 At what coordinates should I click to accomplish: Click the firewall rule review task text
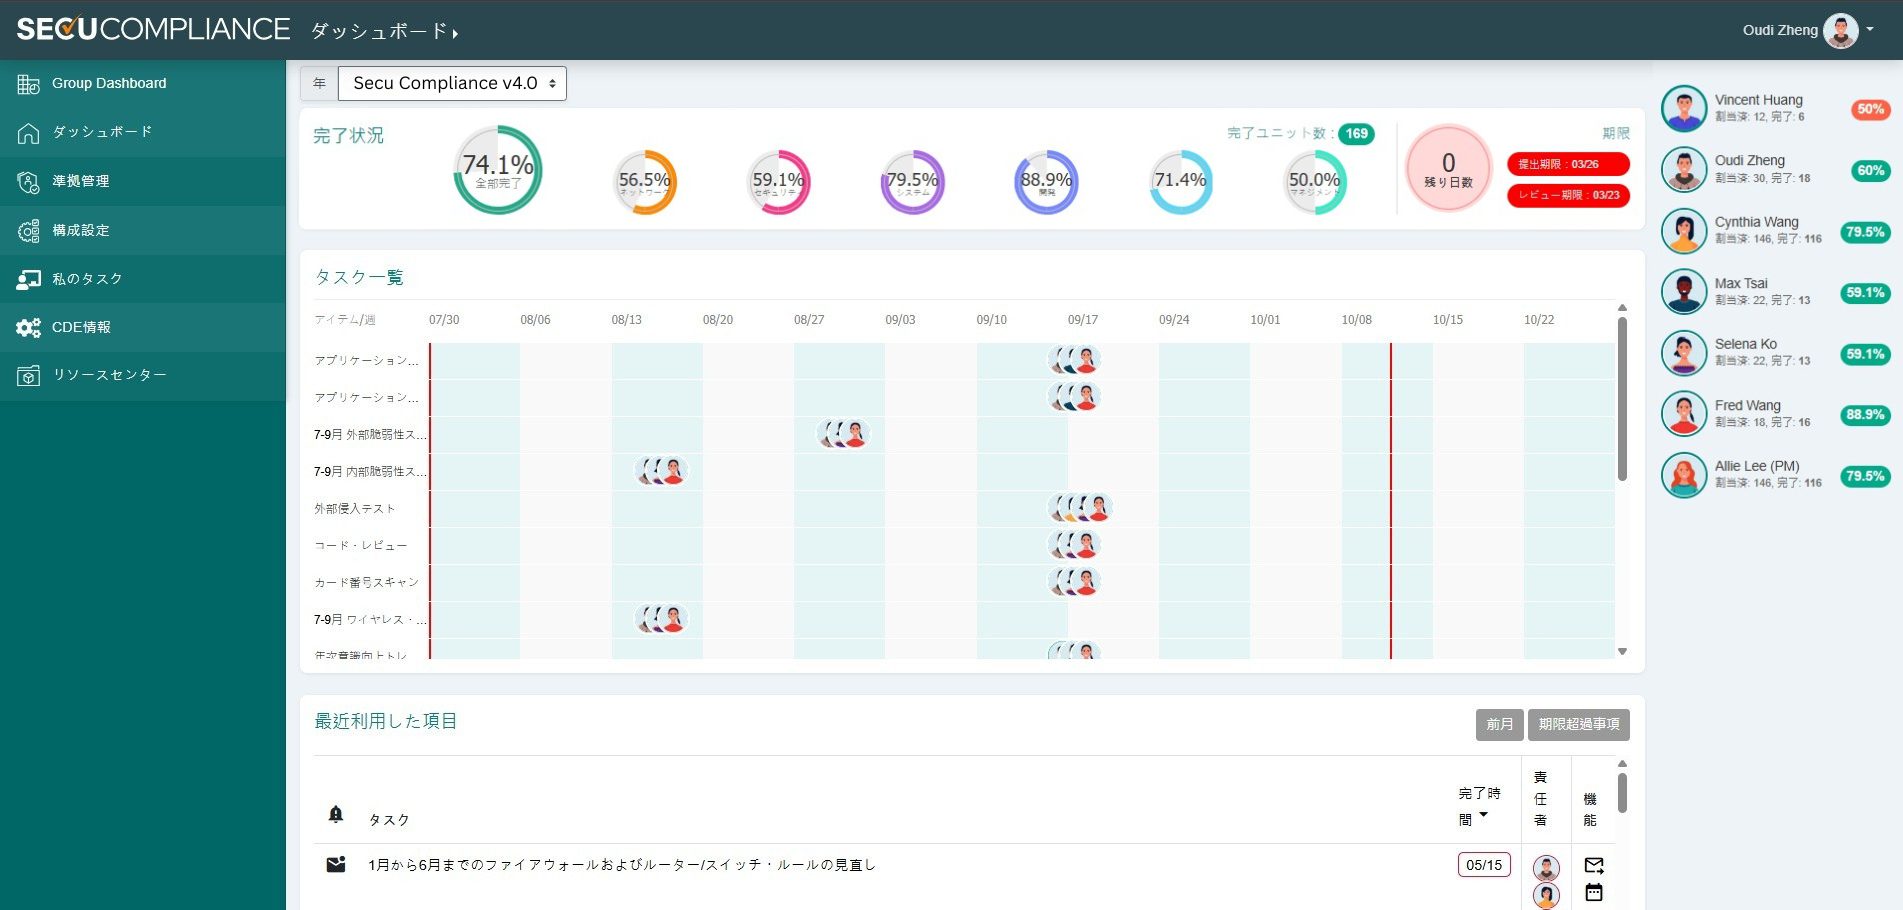point(622,865)
